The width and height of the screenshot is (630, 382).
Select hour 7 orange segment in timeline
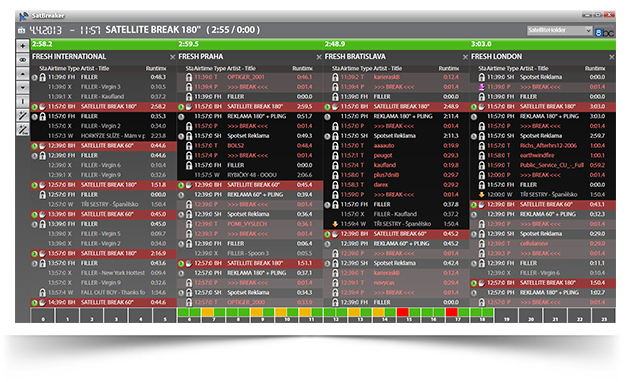coord(207,312)
